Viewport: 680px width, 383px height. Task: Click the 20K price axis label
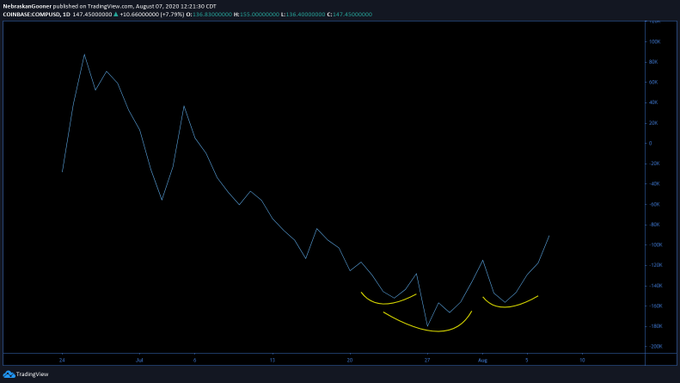(x=654, y=123)
